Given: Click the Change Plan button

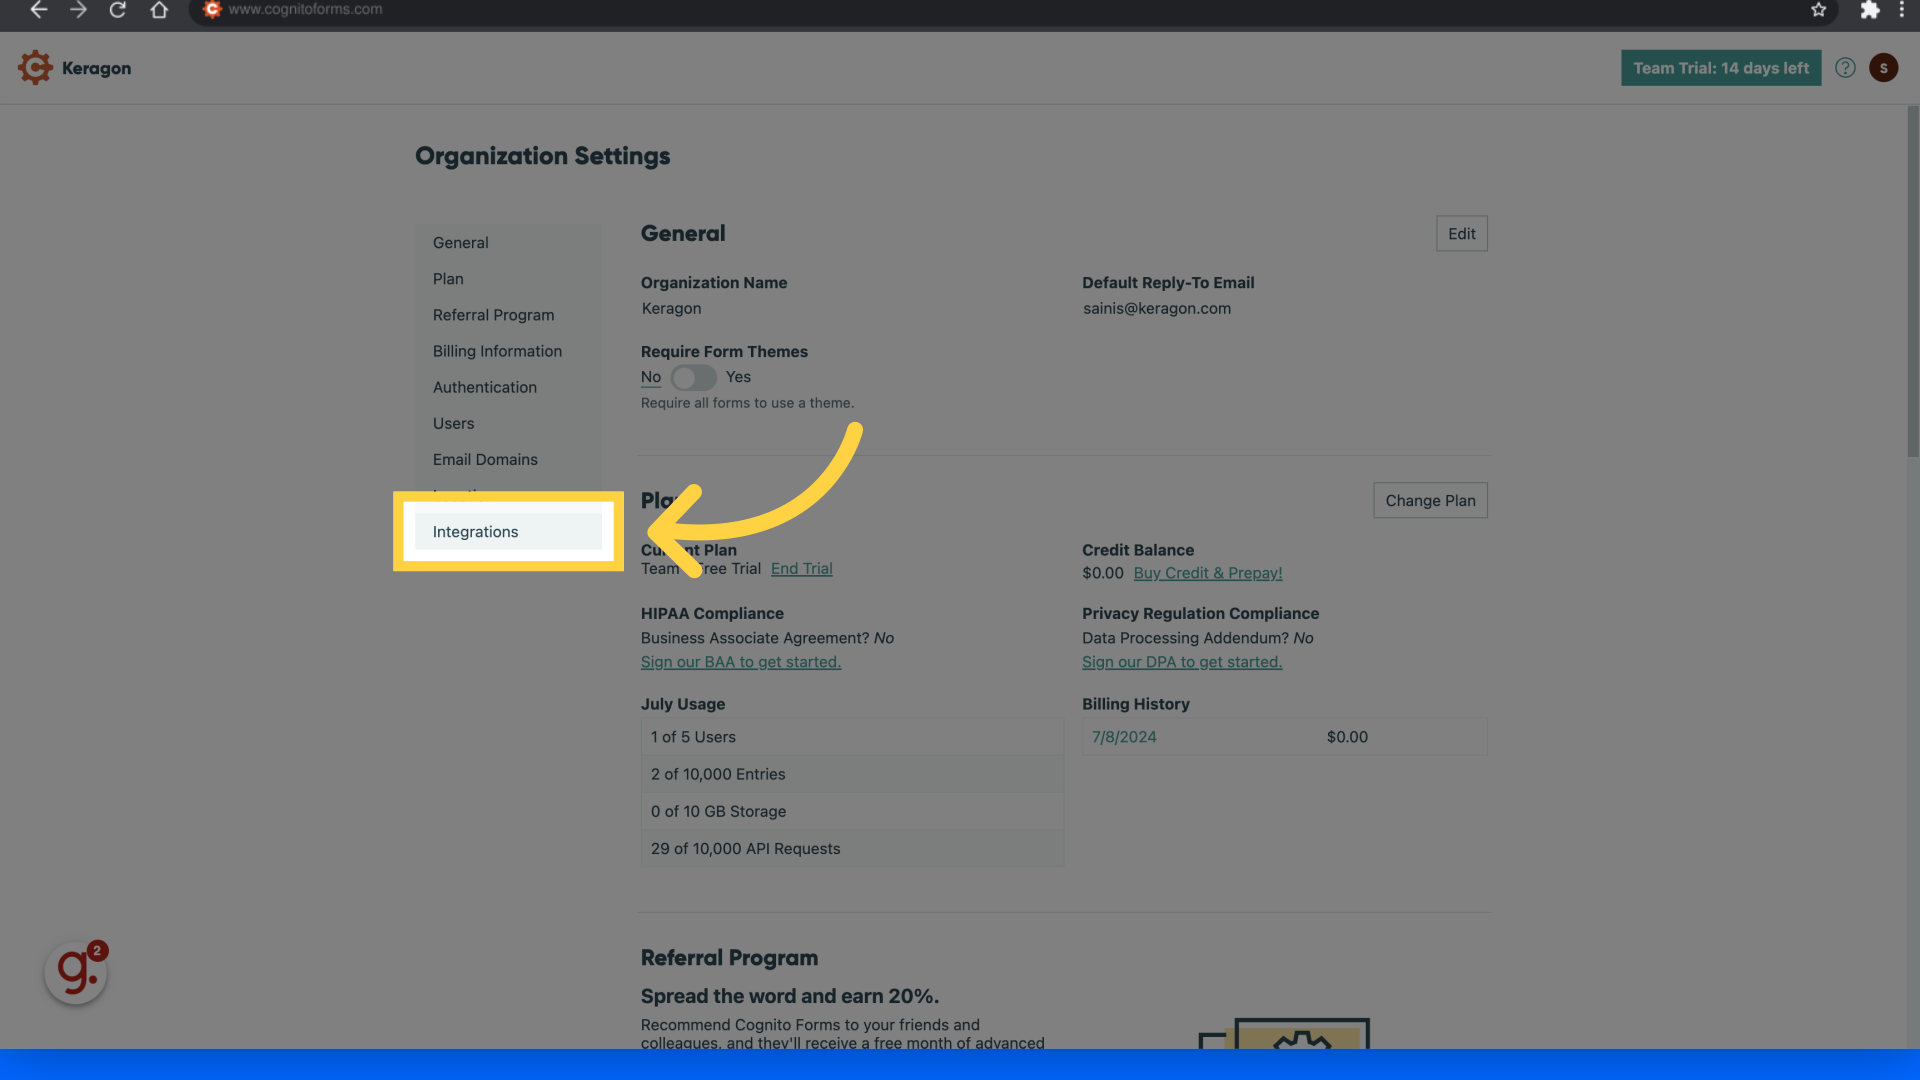Looking at the screenshot, I should click(1430, 501).
